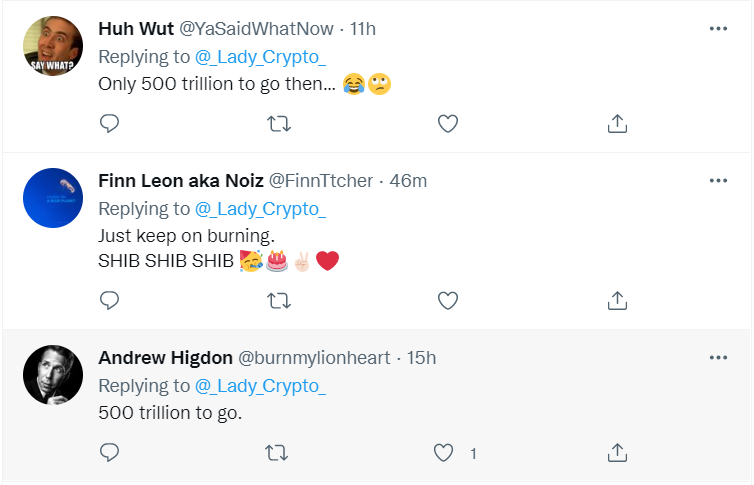This screenshot has height=485, width=754.
Task: Open Andrew Higdon's profile name link
Action: 165,358
